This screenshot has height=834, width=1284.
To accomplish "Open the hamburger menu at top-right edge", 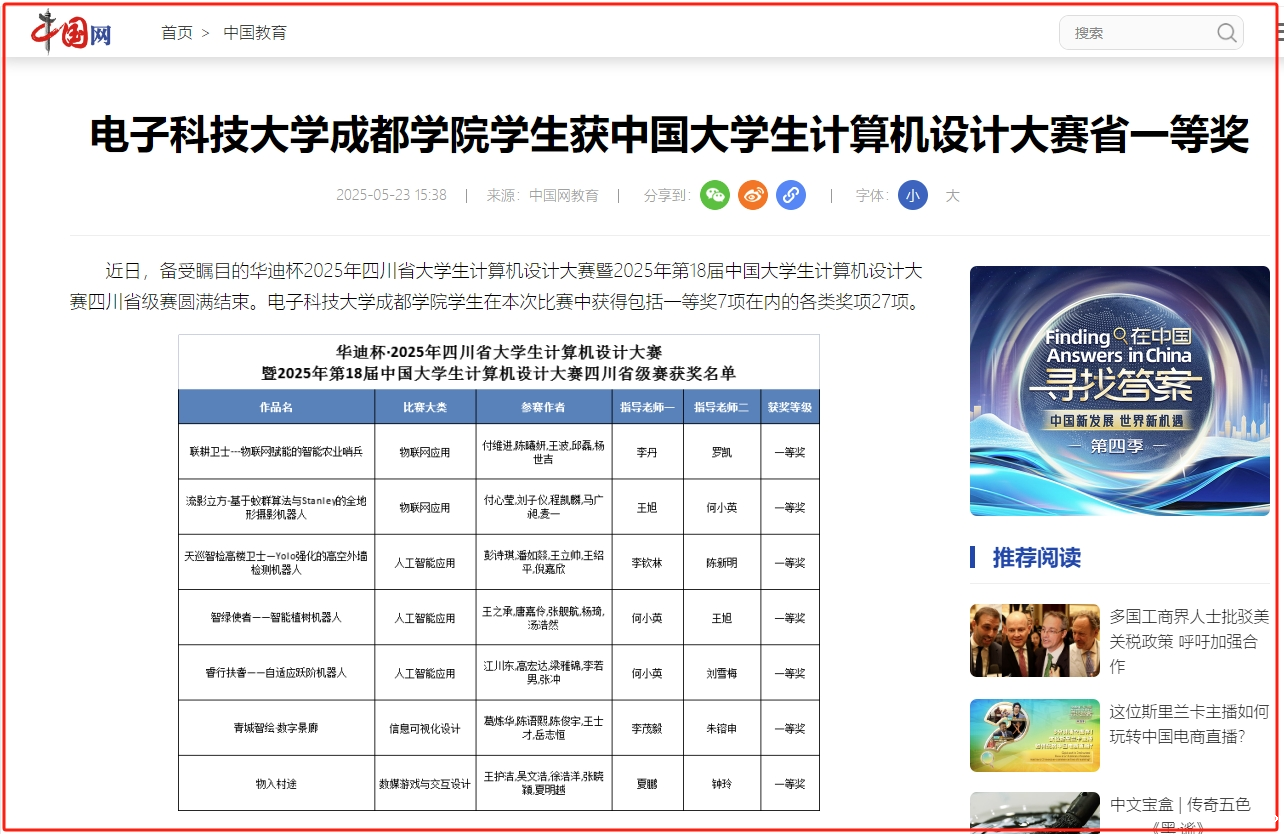I will click(x=1279, y=33).
